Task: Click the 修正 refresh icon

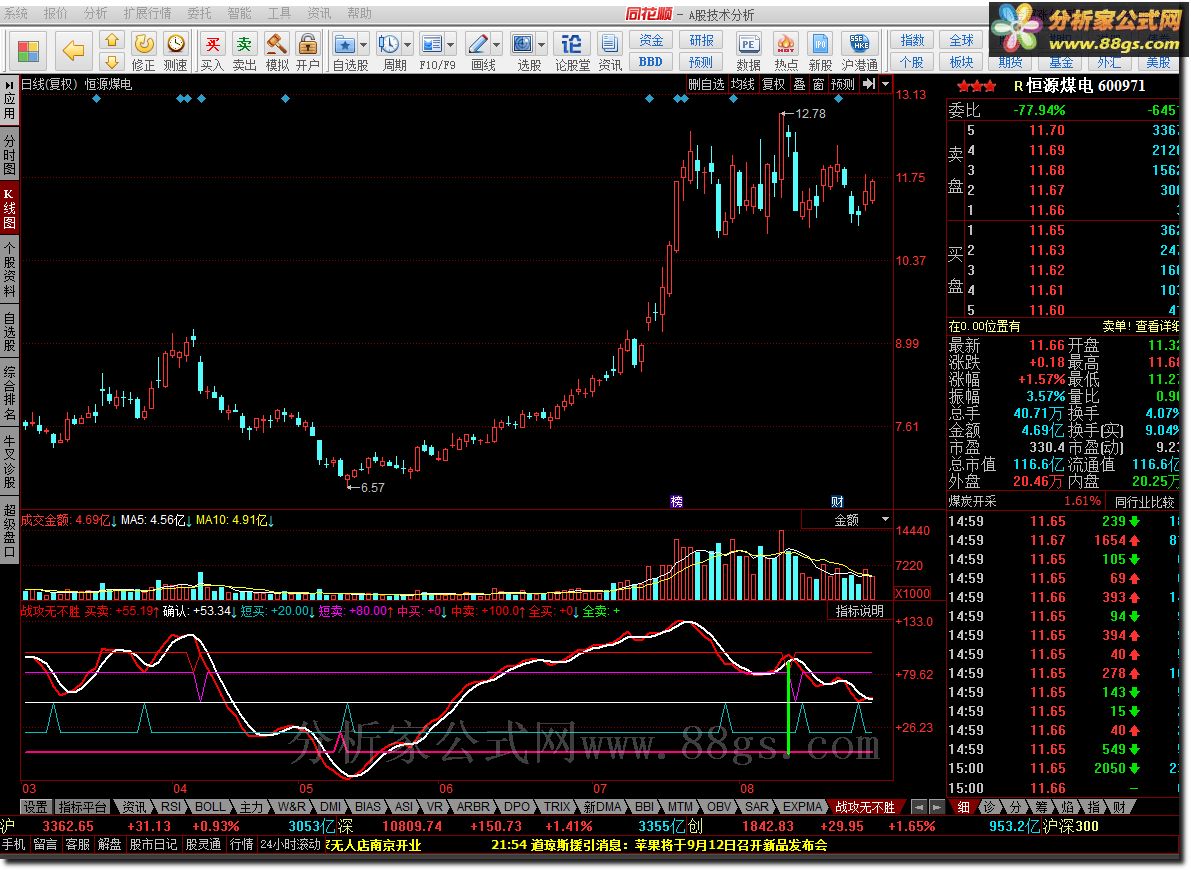Action: pyautogui.click(x=144, y=44)
